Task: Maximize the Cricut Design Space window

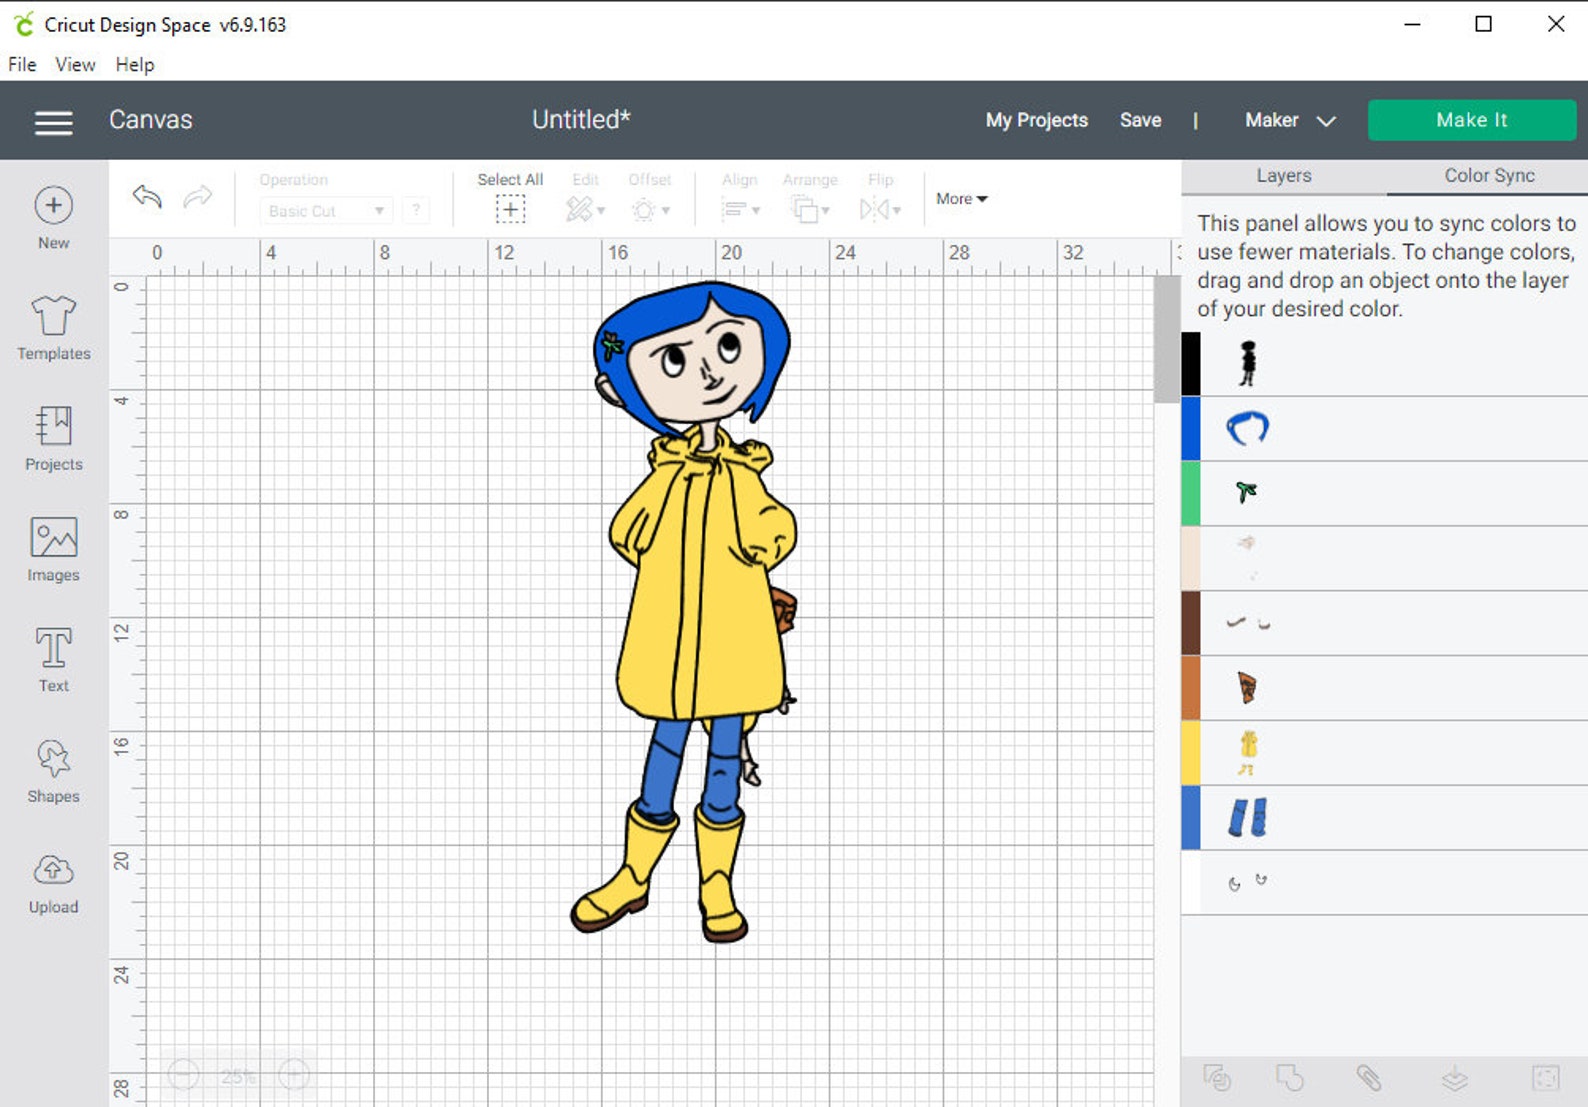Action: (1484, 24)
